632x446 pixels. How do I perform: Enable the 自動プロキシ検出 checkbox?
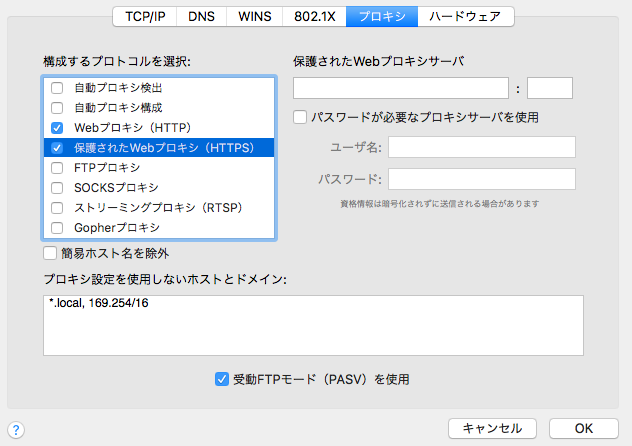(x=57, y=88)
